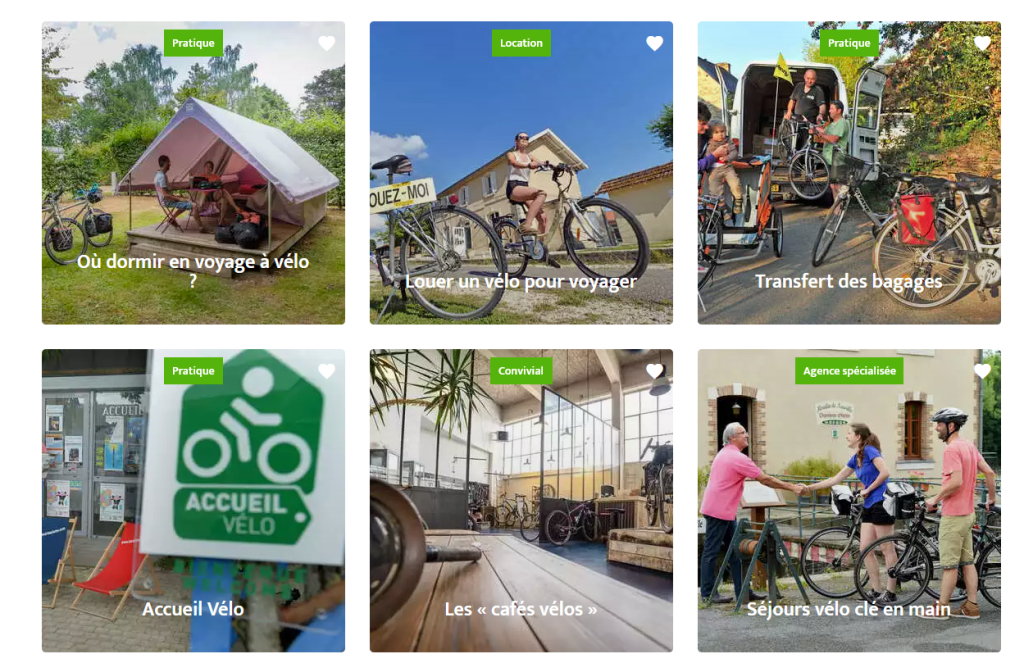This screenshot has width=1024, height=663.
Task: Save "Séjours vélo clé en main" via heart
Action: pos(982,371)
